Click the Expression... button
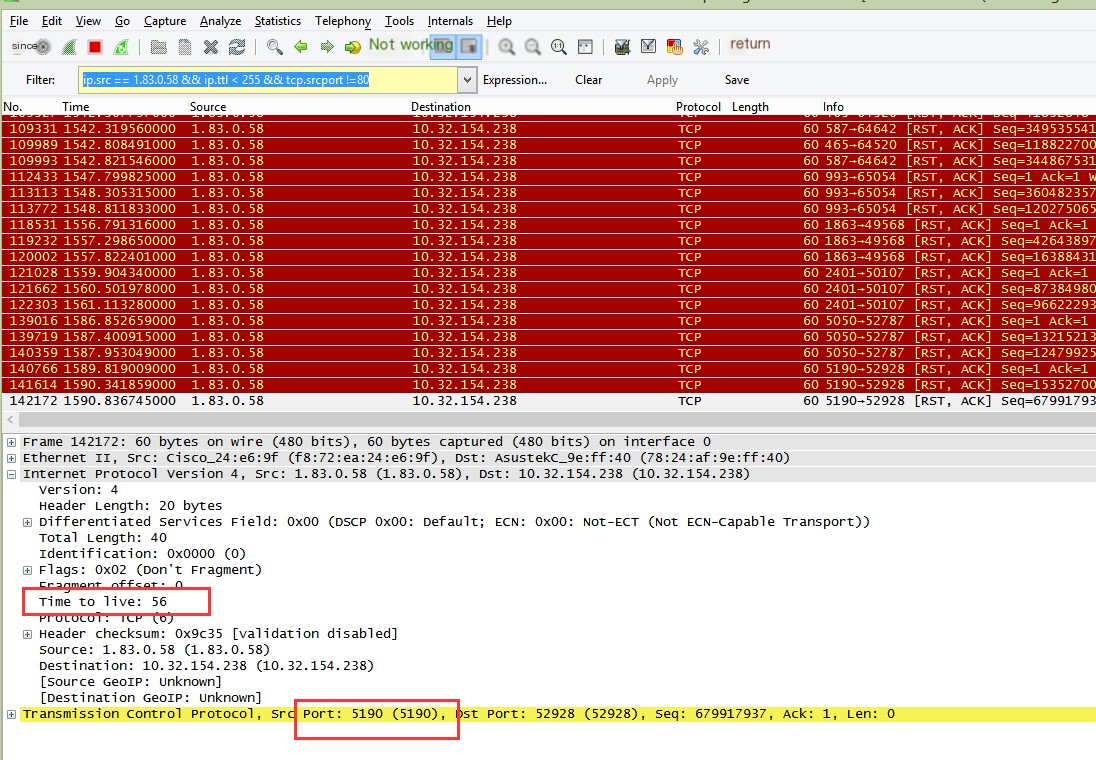The image size is (1096, 760). click(514, 80)
